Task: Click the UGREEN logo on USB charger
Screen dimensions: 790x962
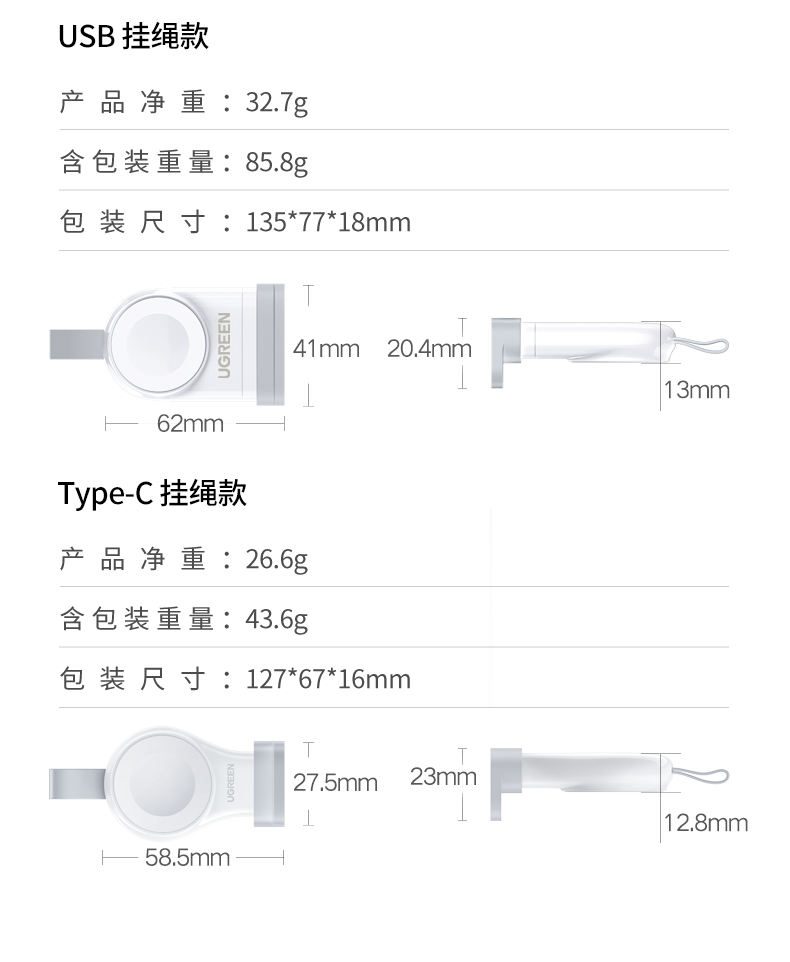Action: tap(224, 346)
